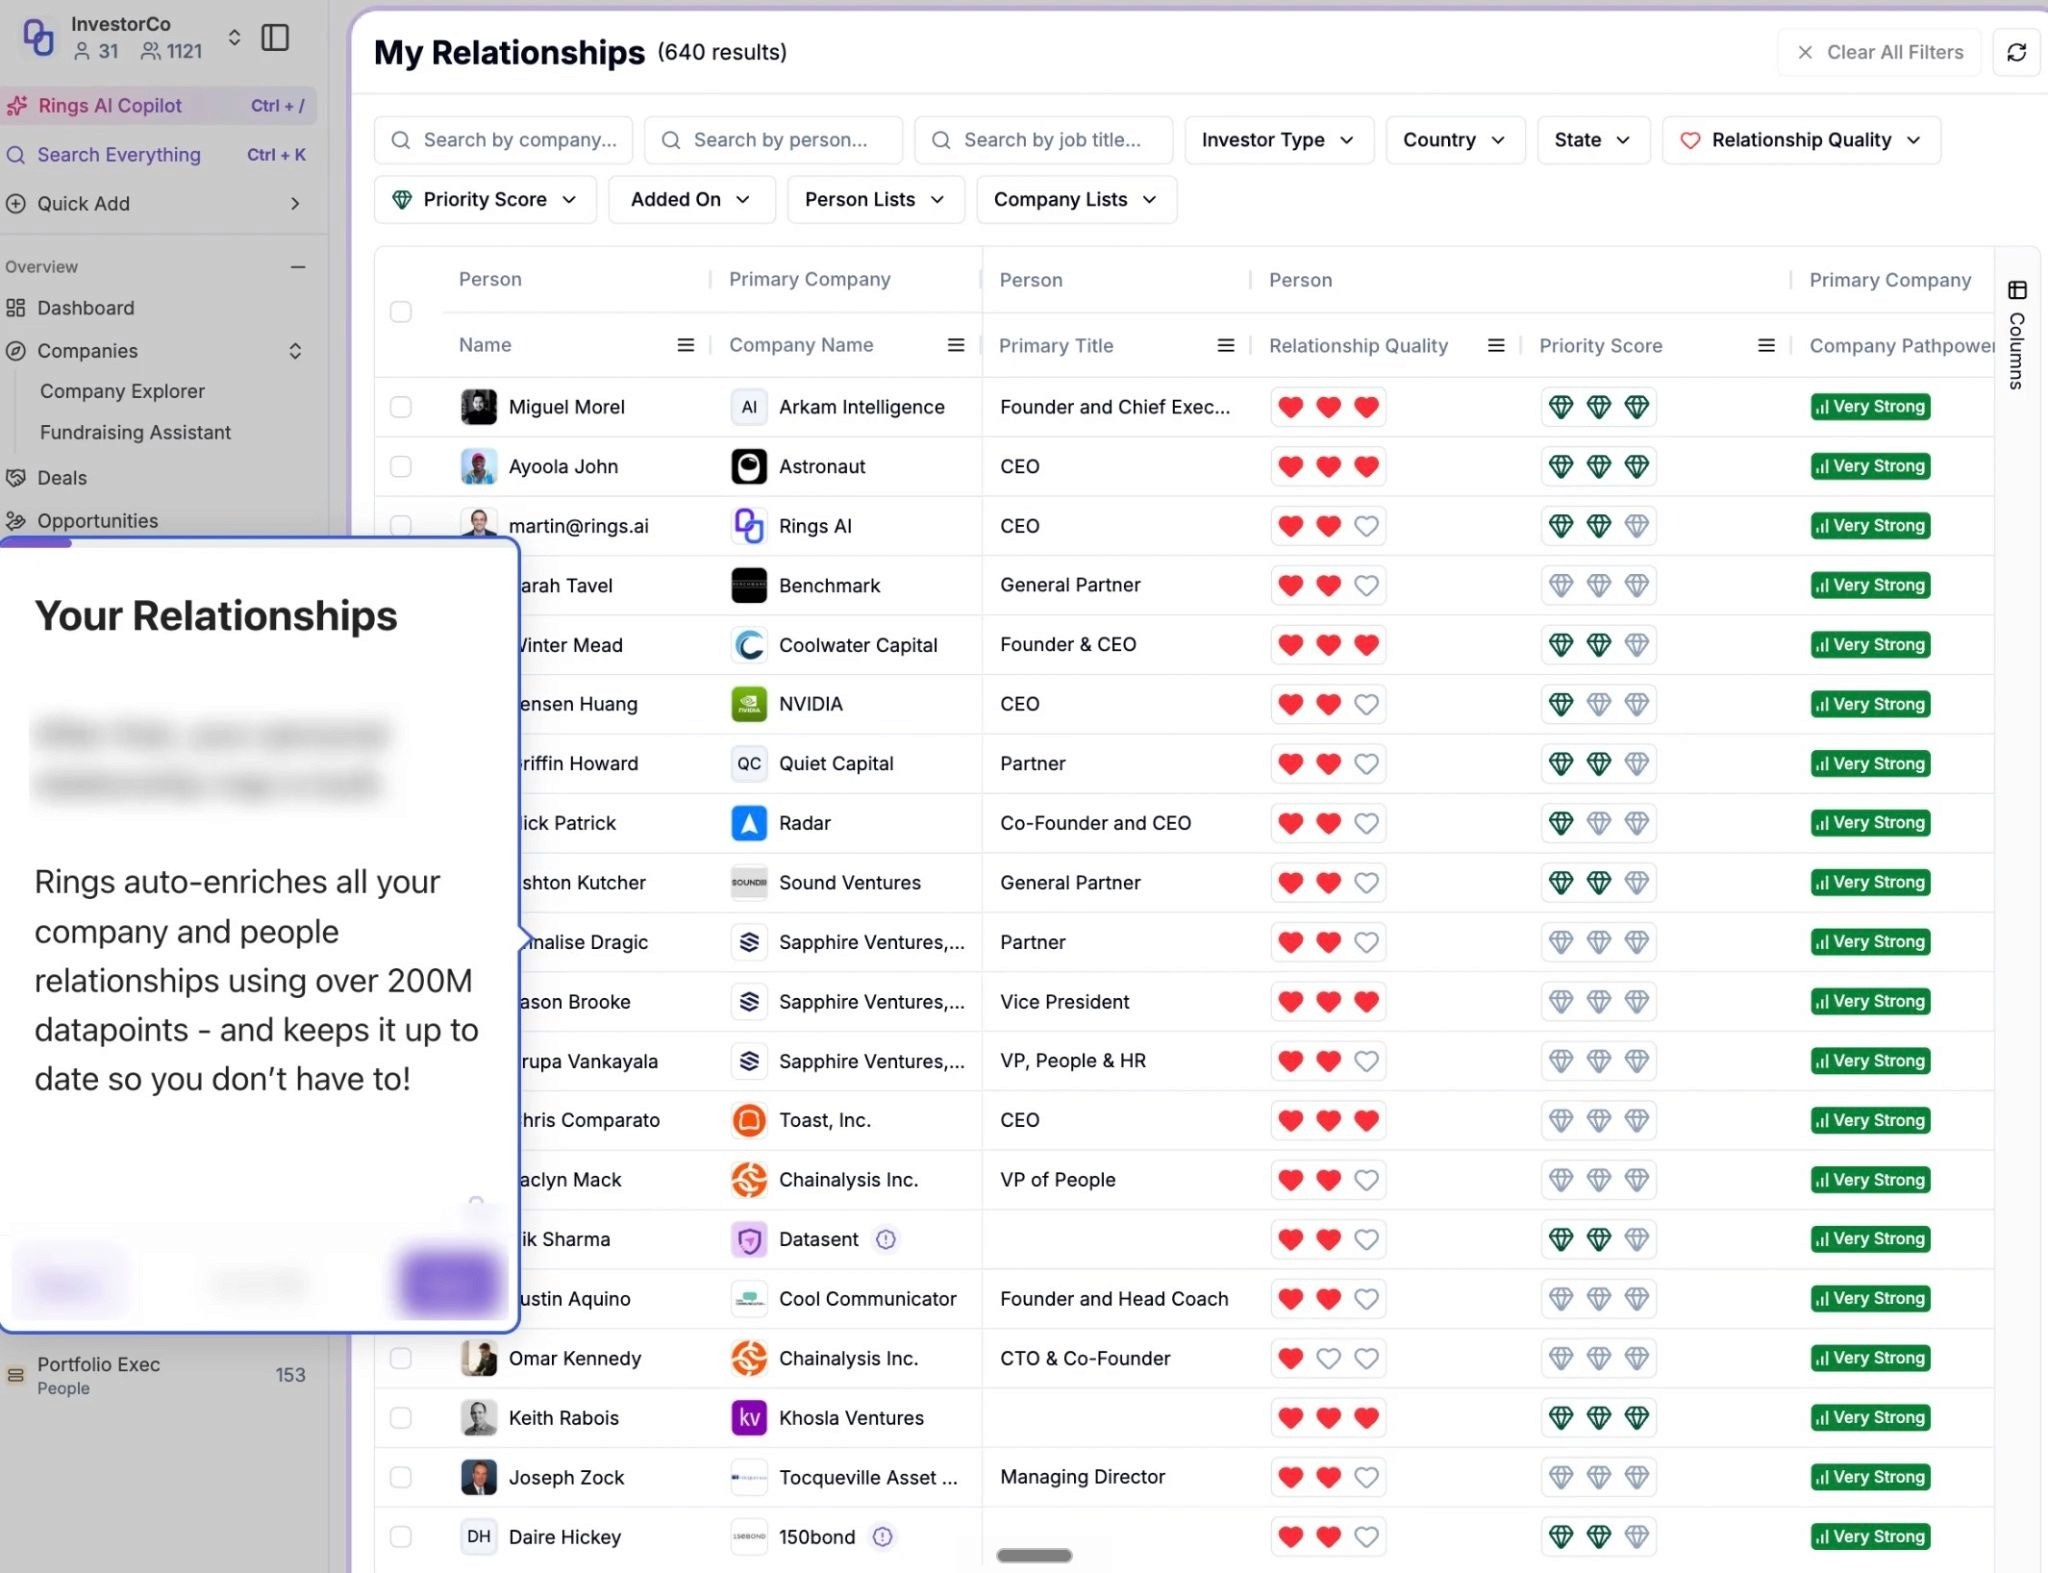Click Arkam Intelligence company logo
This screenshot has width=2048, height=1573.
pyautogui.click(x=749, y=407)
